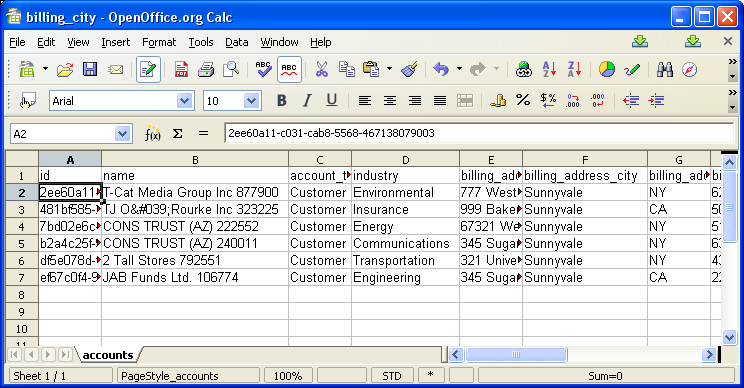This screenshot has width=744, height=388.
Task: Open Page Preview icon
Action: coord(231,70)
